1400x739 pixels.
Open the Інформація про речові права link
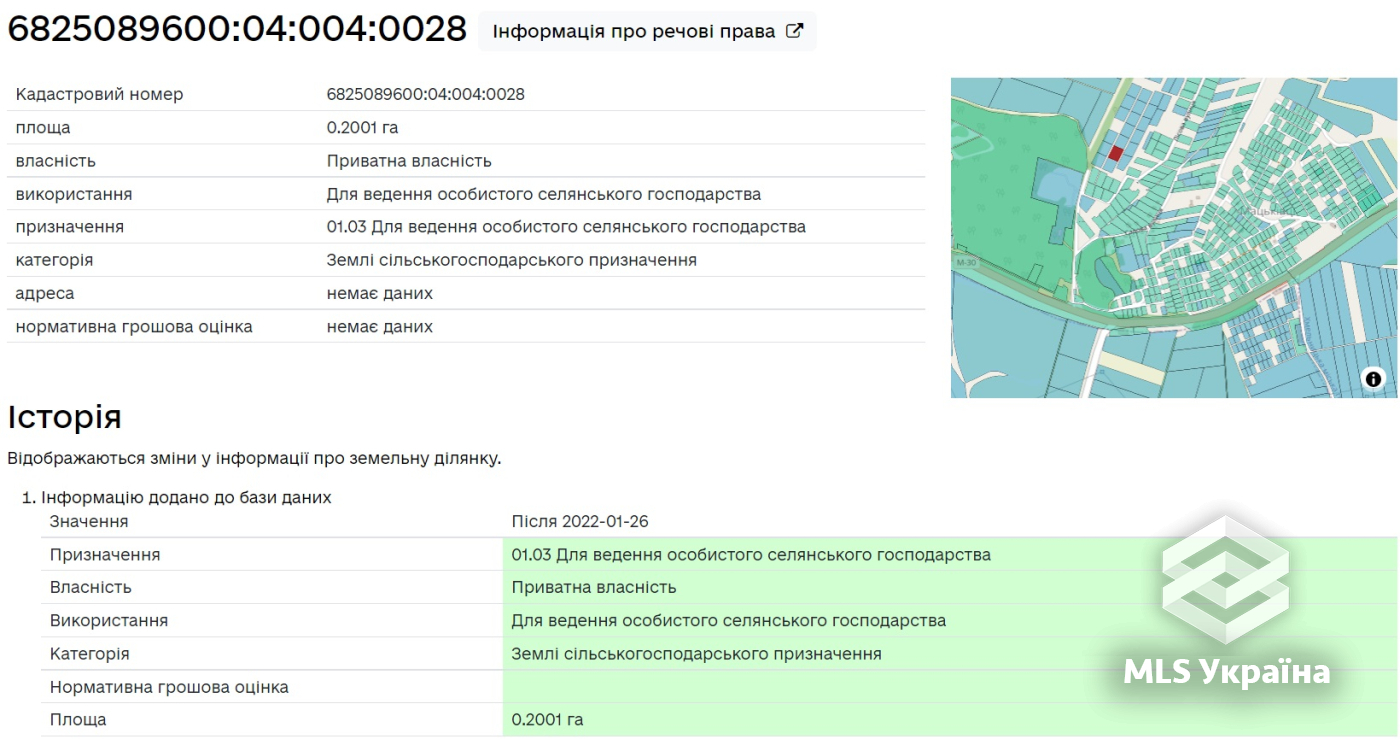pyautogui.click(x=647, y=31)
